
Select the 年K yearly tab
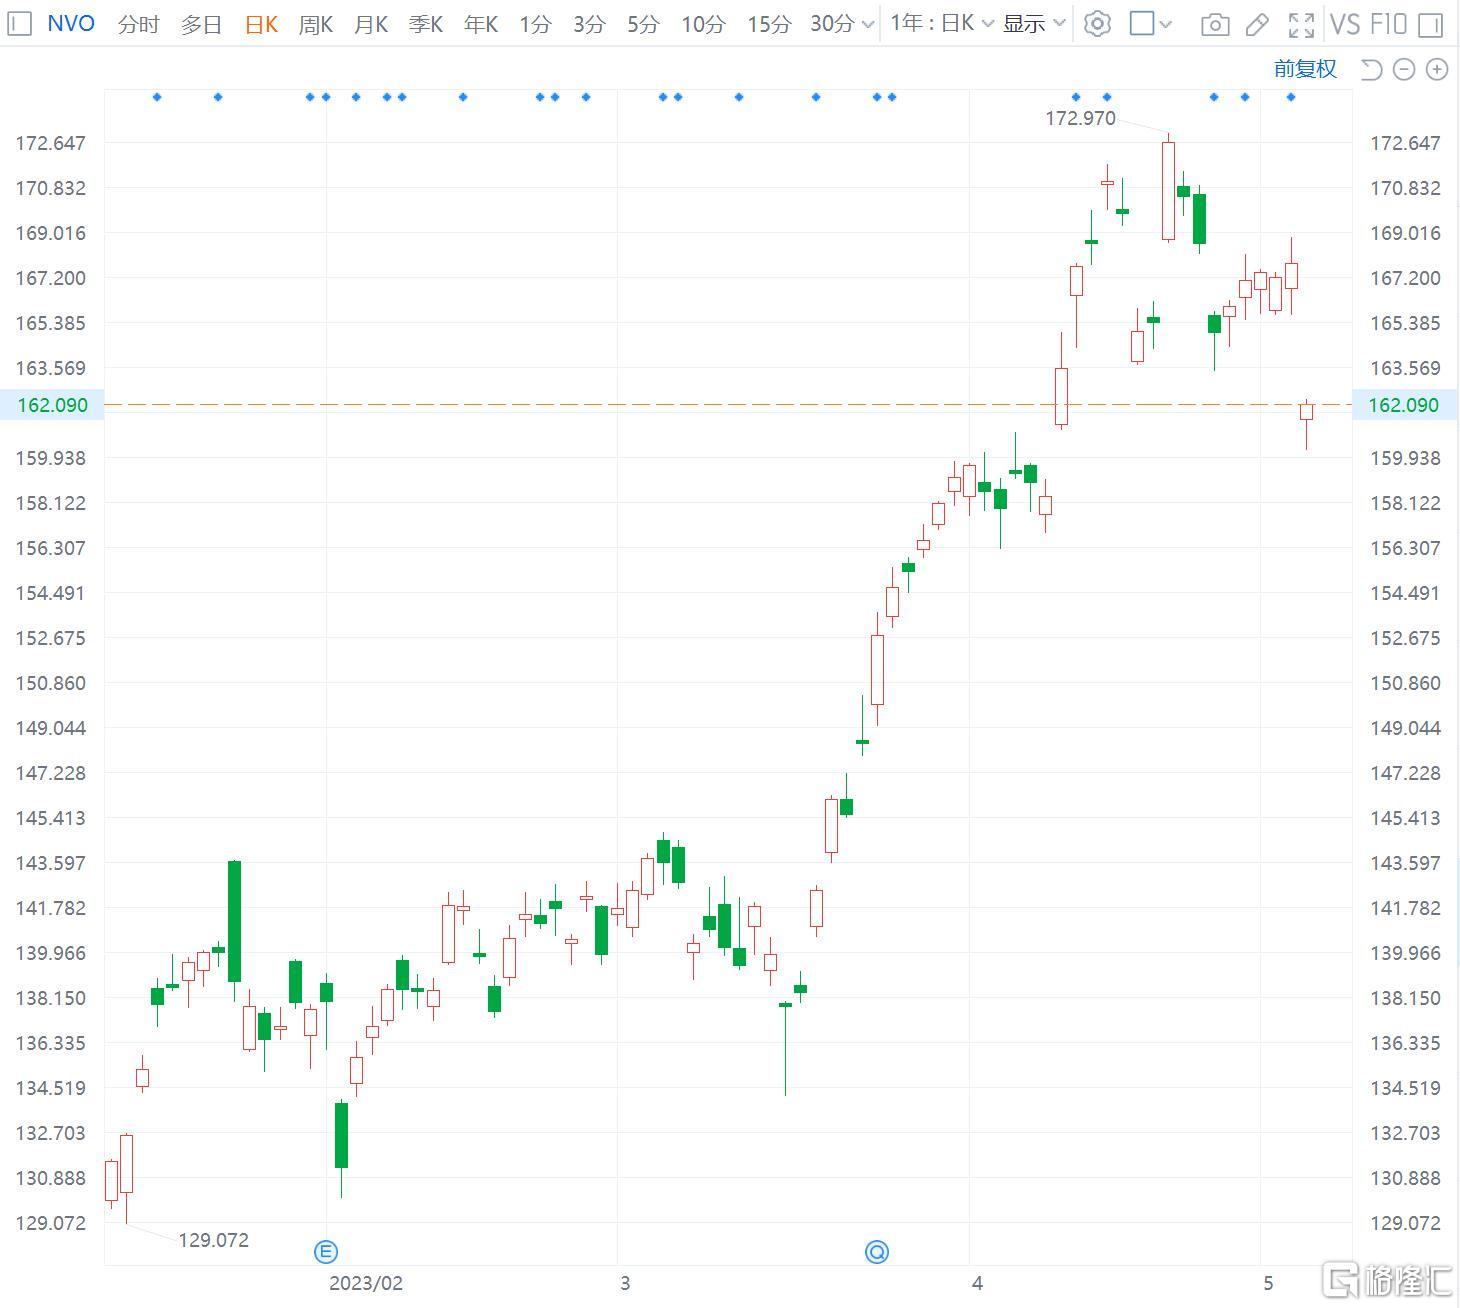[x=480, y=24]
